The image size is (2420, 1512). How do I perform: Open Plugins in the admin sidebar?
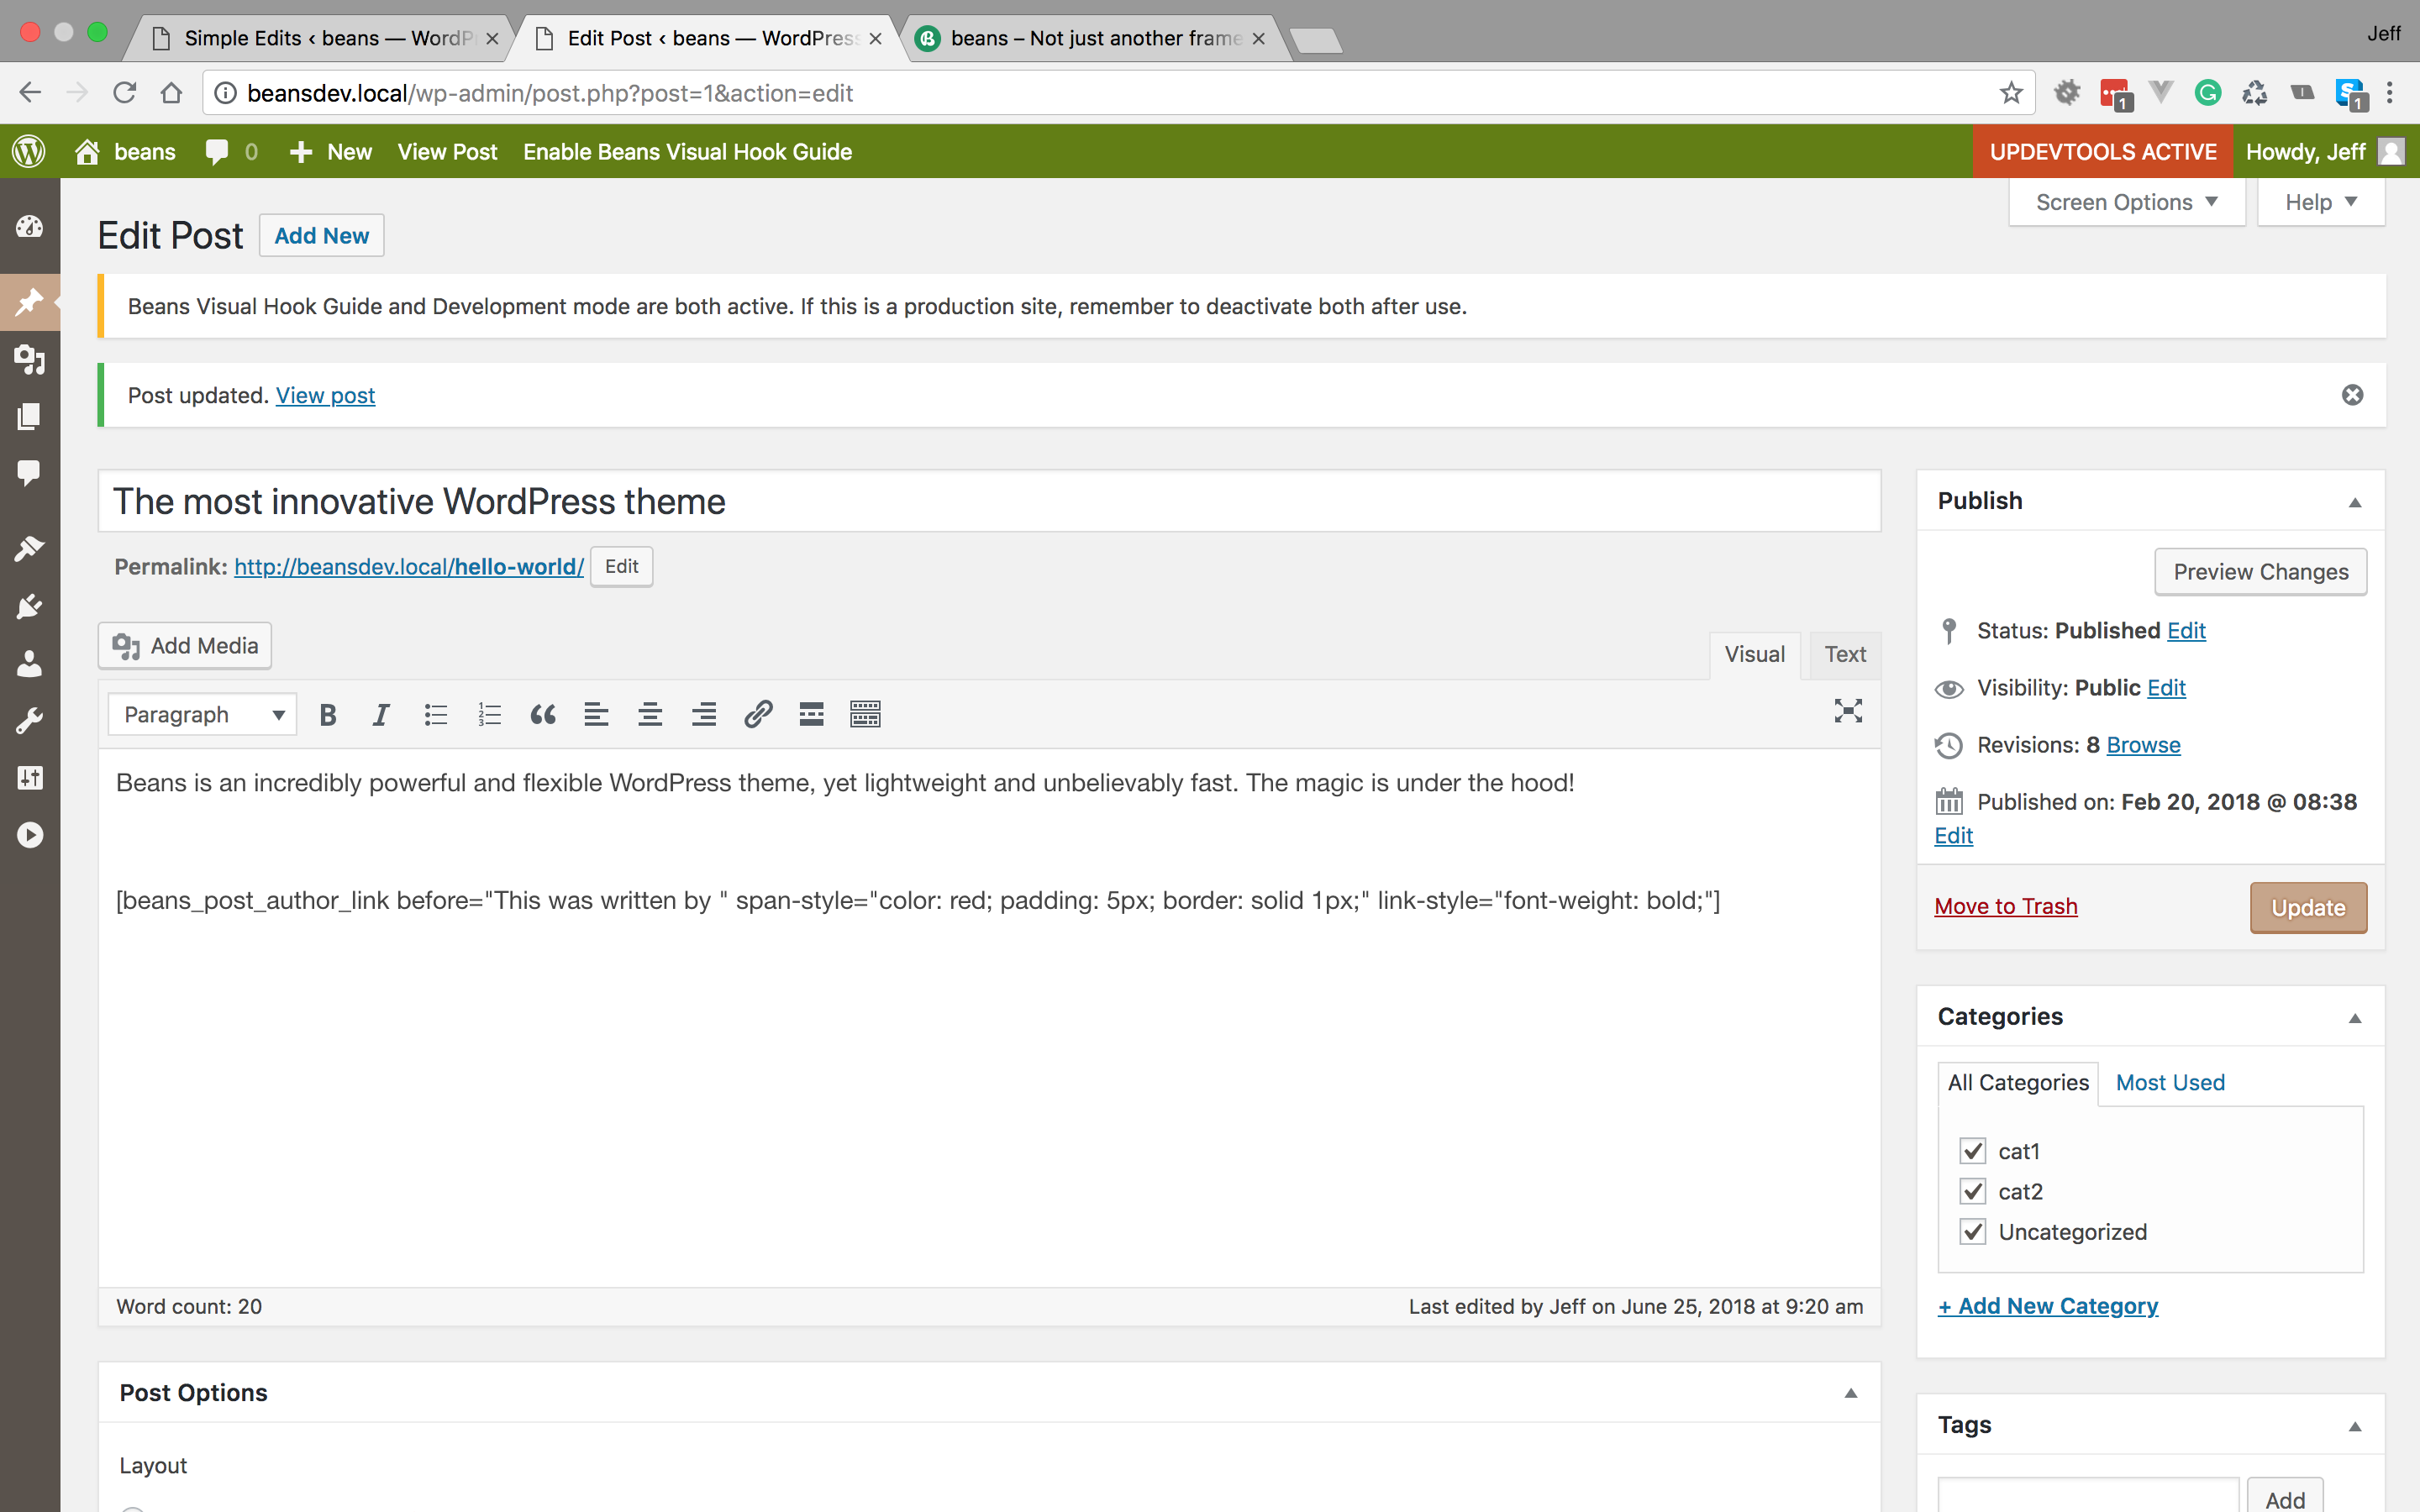pos(29,606)
